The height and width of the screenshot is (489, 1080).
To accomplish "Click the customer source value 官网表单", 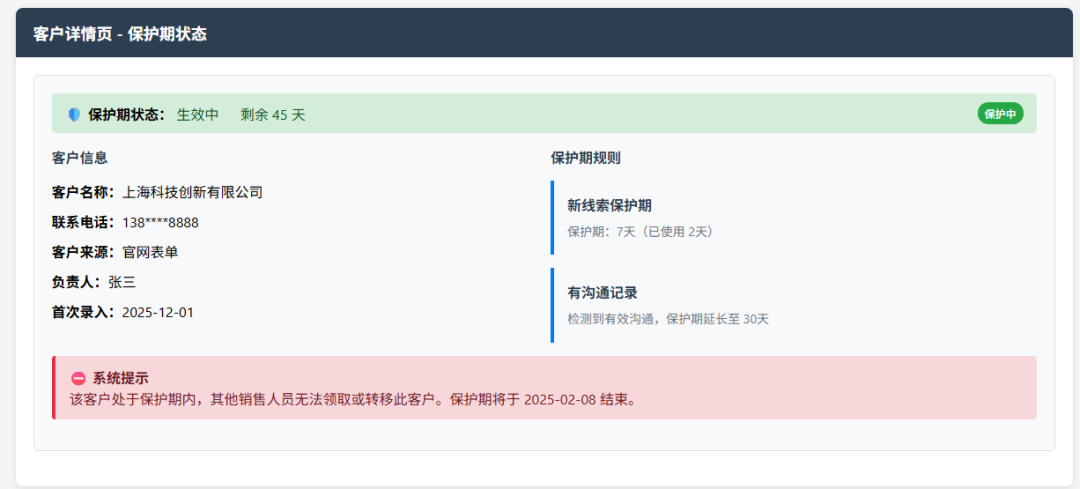I will (x=150, y=253).
